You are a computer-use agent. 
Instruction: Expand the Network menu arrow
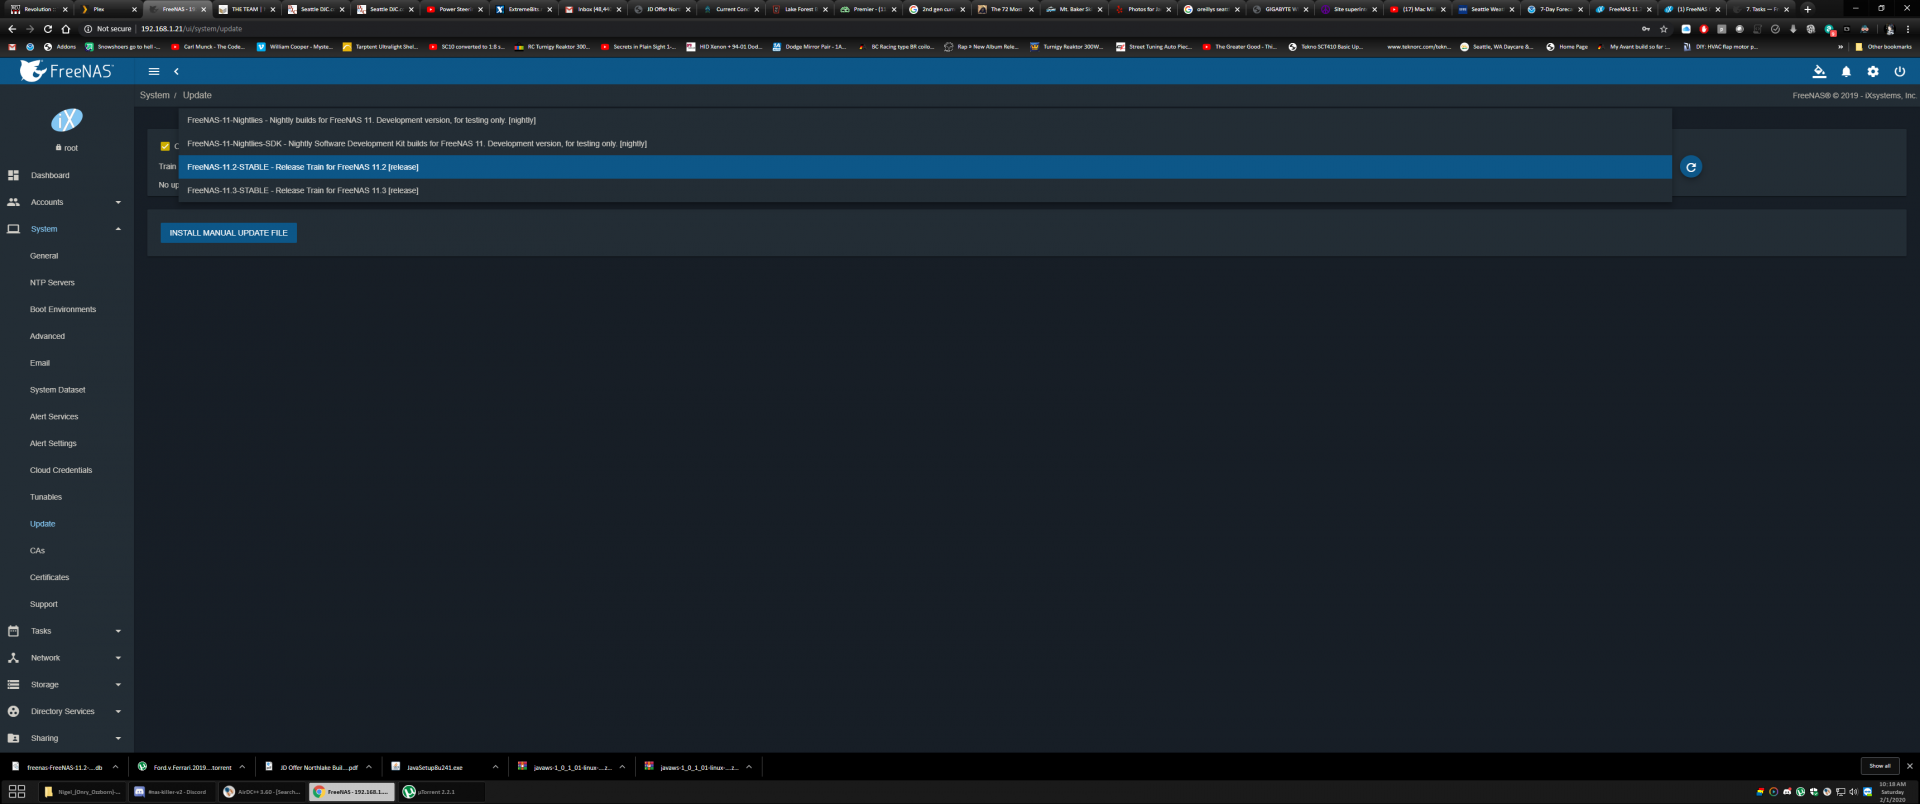click(x=118, y=658)
